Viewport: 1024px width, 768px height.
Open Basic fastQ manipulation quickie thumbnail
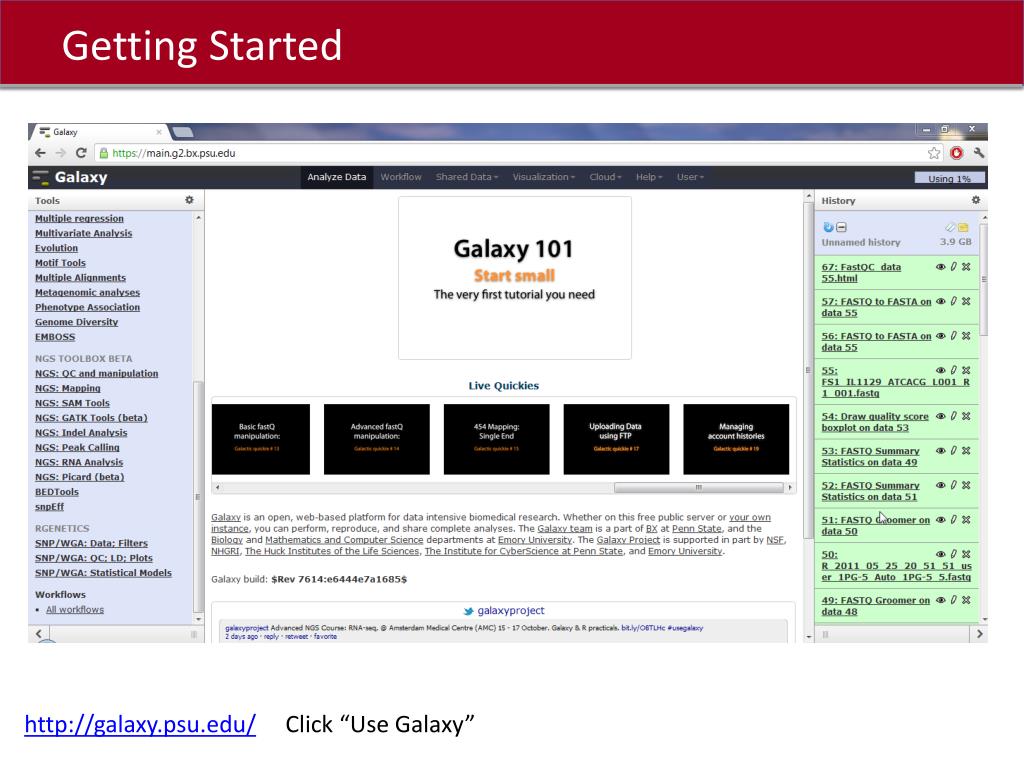pyautogui.click(x=261, y=439)
